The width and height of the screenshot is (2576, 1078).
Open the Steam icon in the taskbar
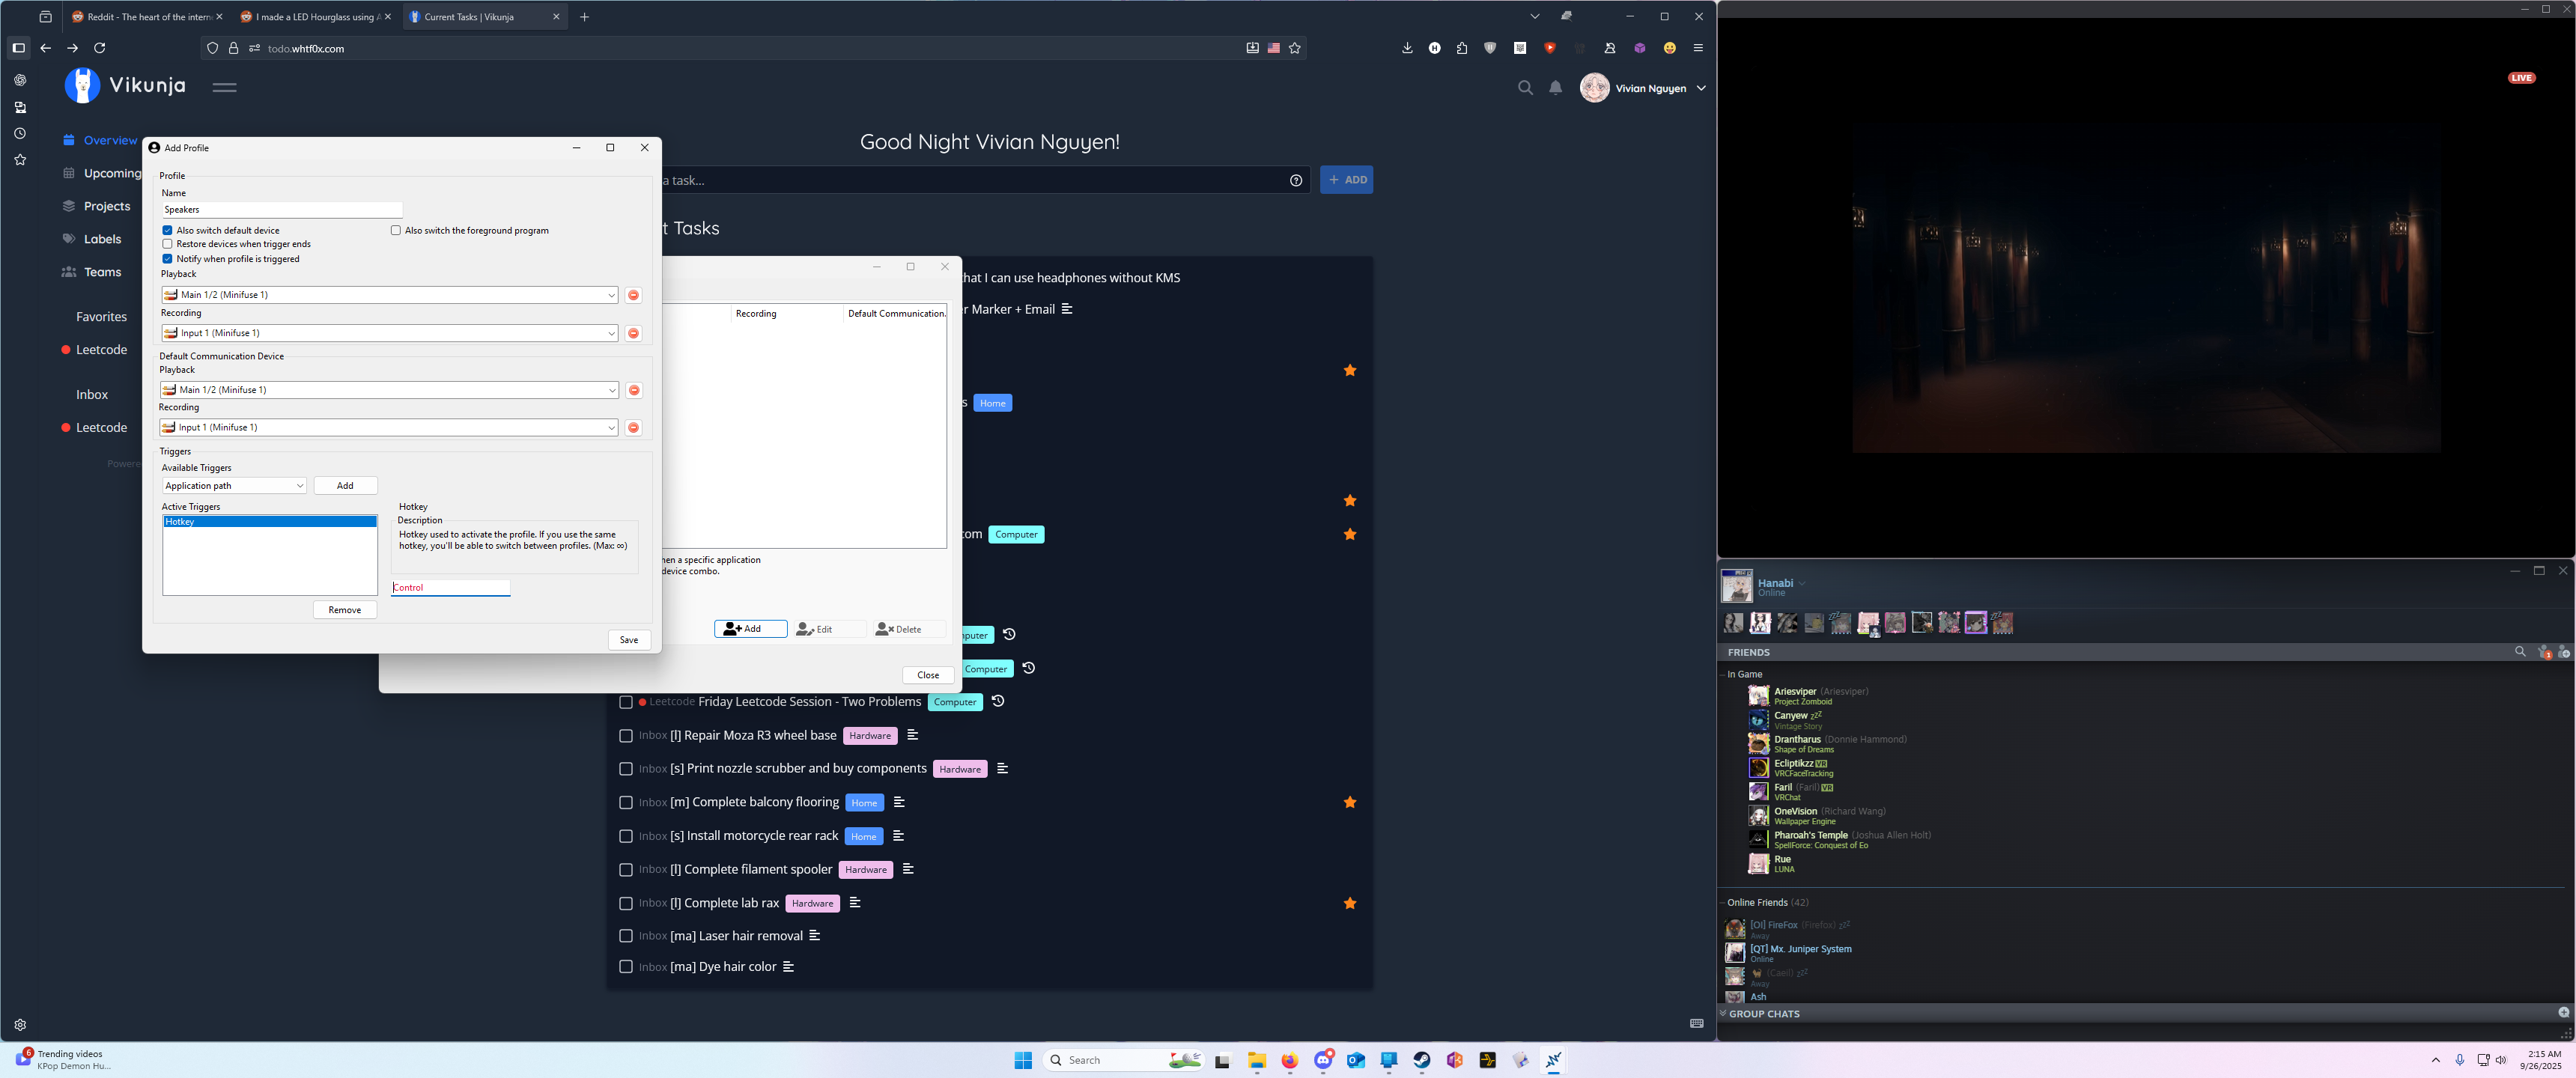[1421, 1060]
